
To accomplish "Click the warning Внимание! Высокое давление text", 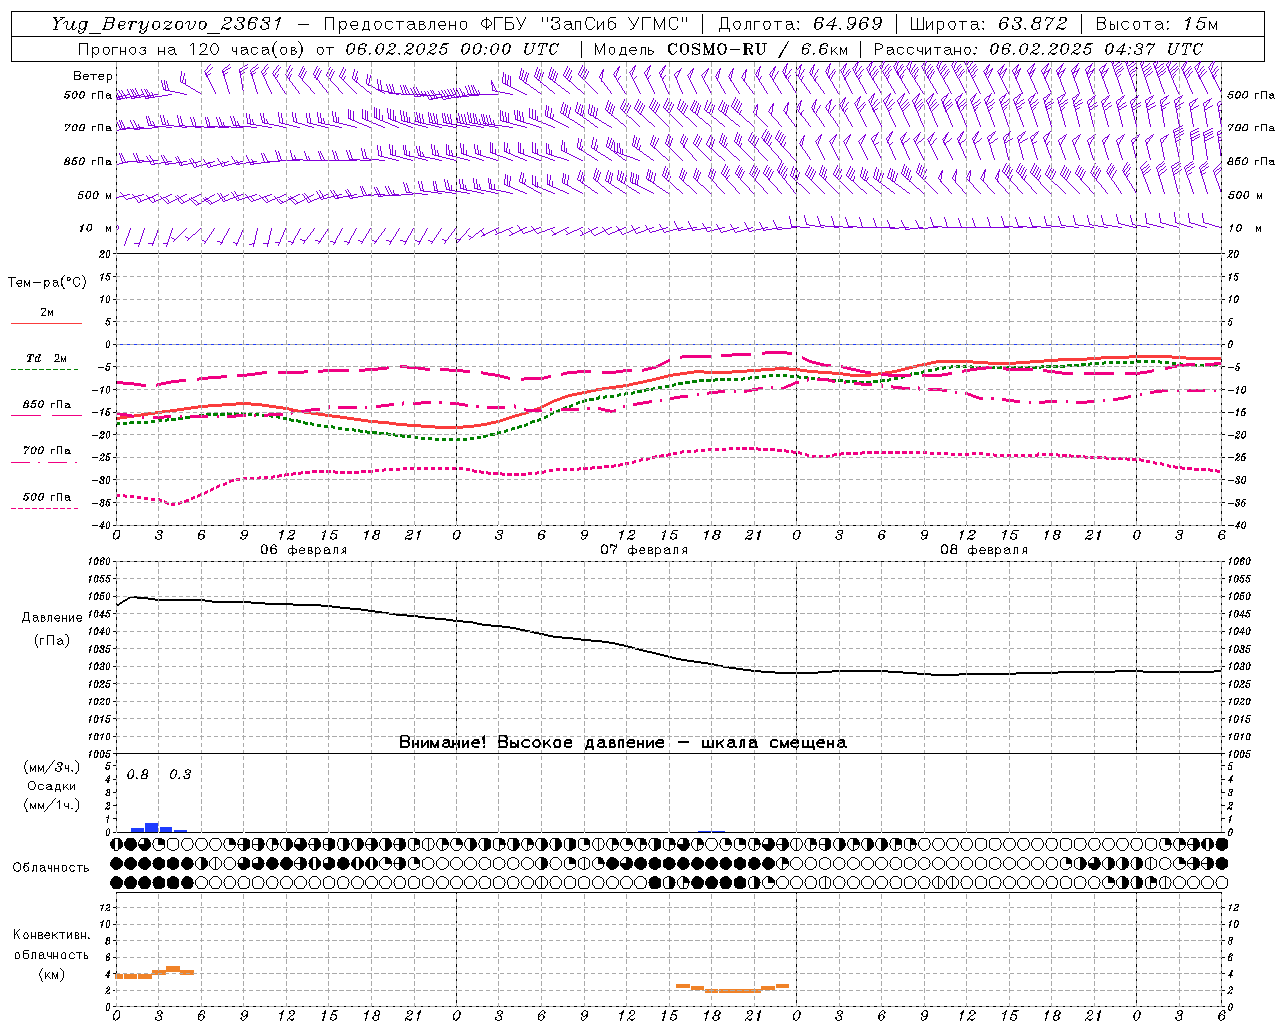I will coord(623,742).
